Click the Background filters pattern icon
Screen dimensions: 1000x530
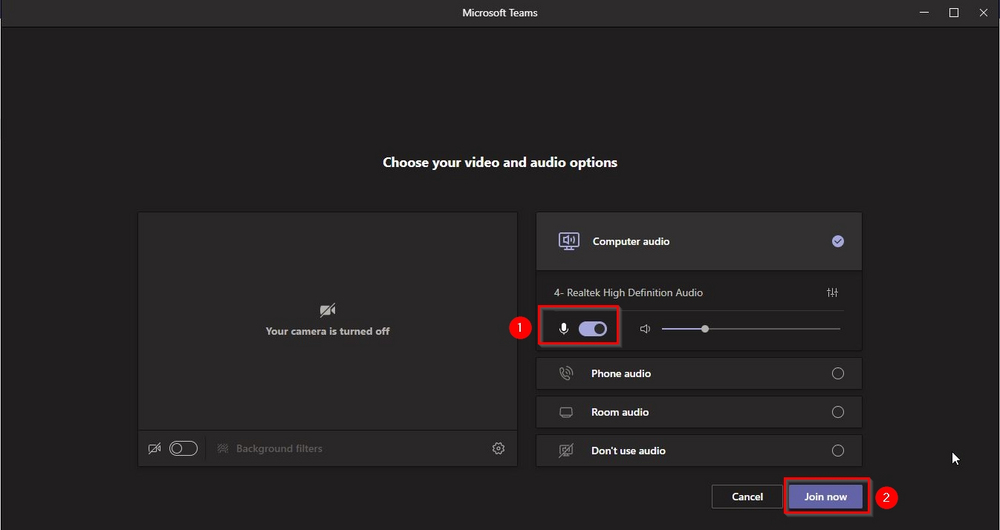(x=223, y=448)
